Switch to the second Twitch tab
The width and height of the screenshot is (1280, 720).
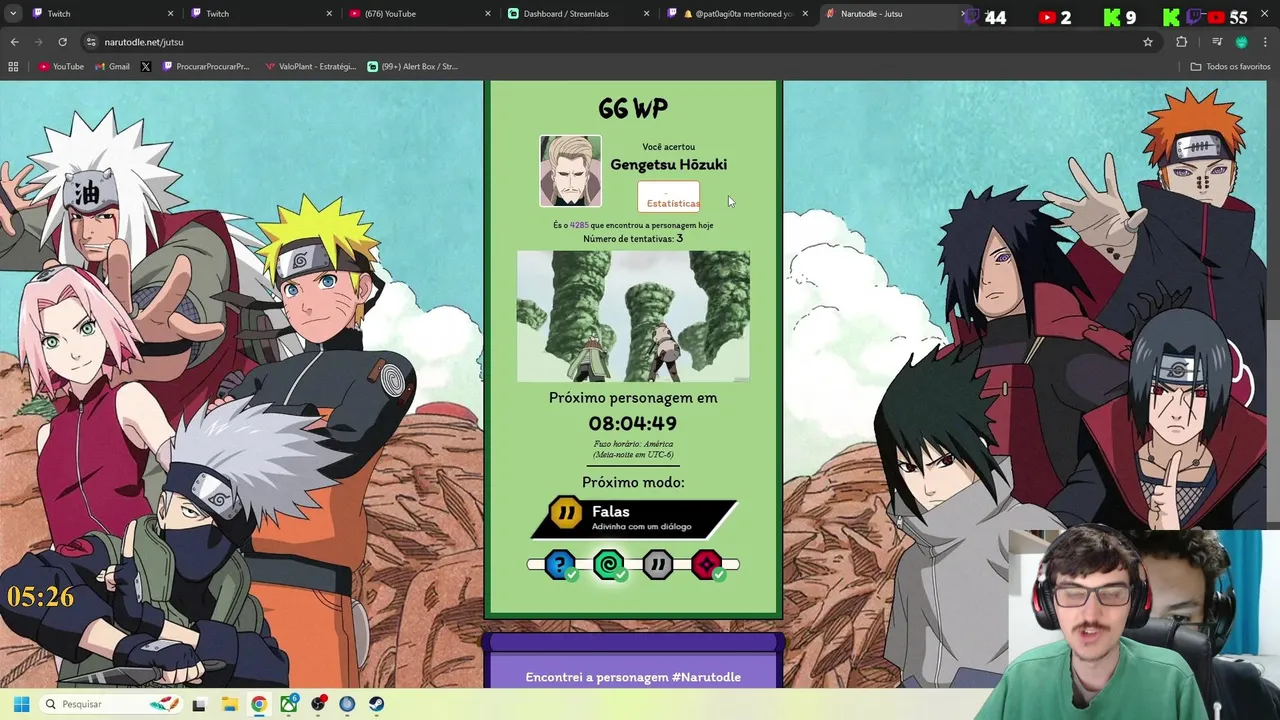pos(260,14)
